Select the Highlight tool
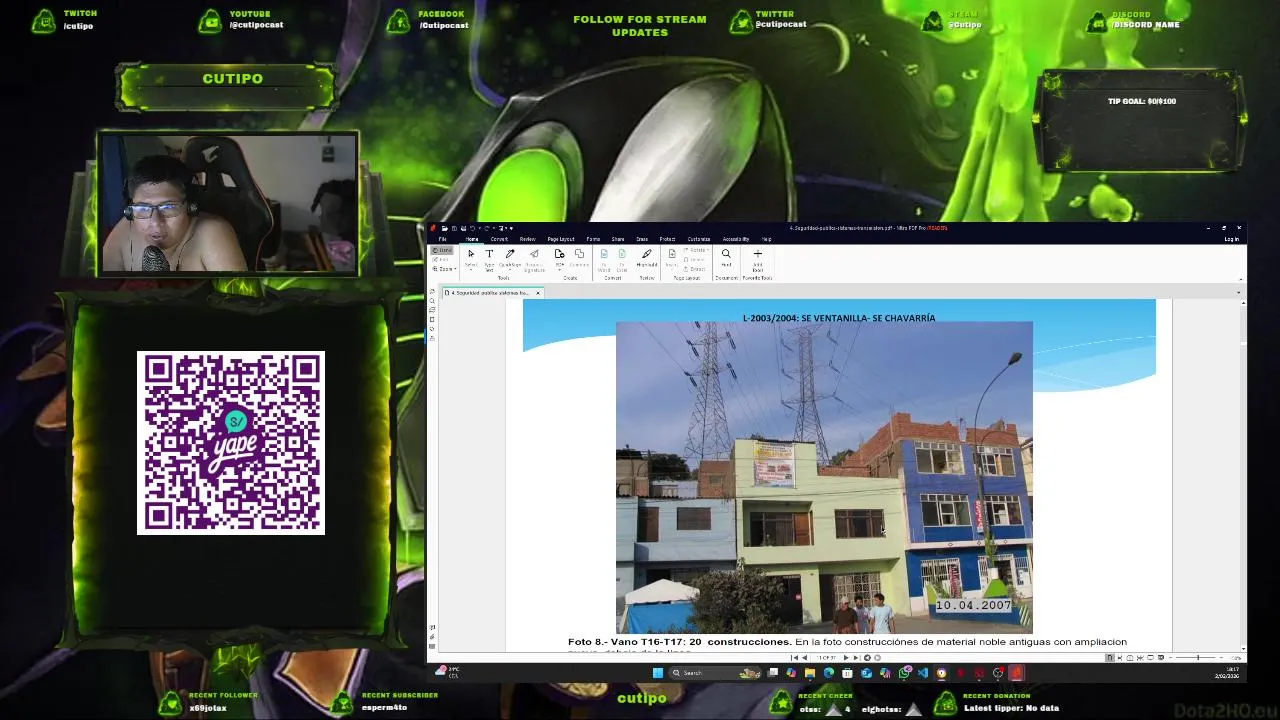1280x720 pixels. [647, 258]
